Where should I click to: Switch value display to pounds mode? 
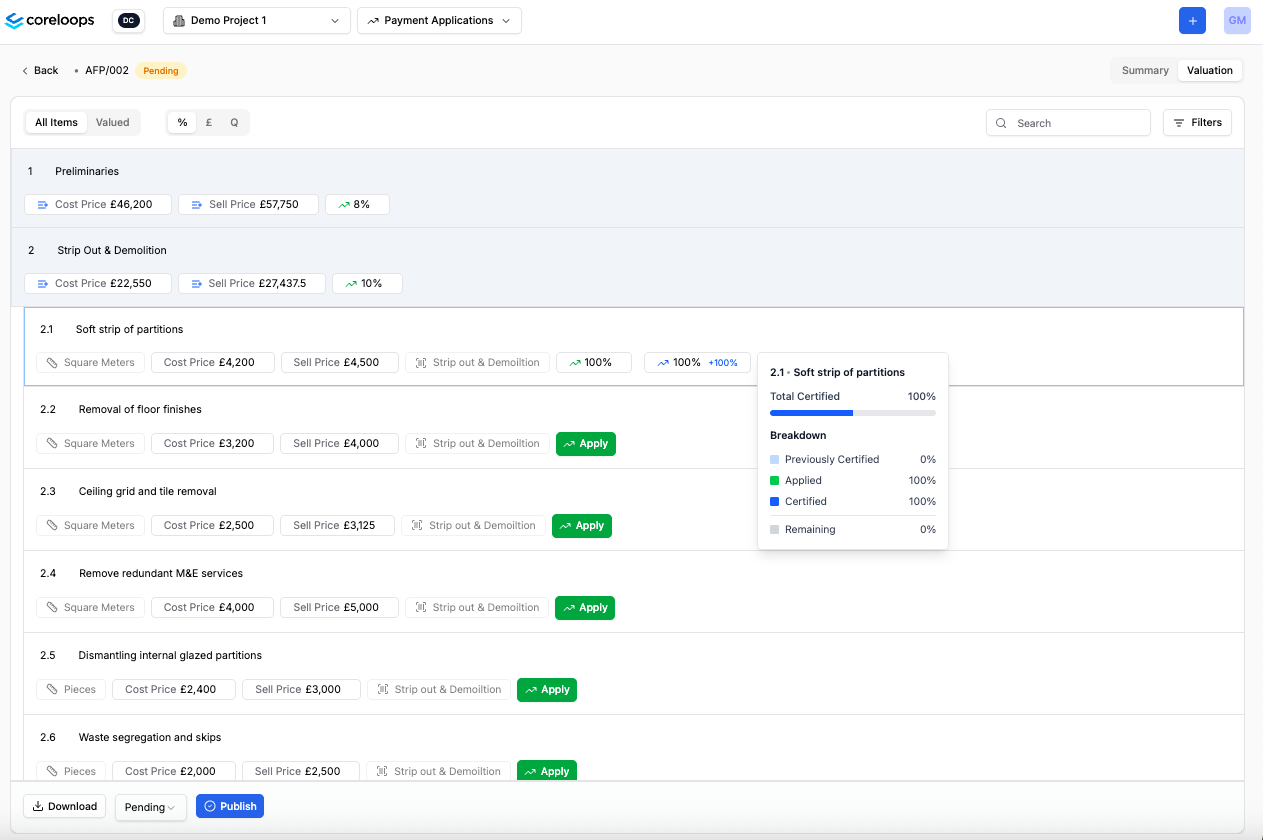point(208,123)
